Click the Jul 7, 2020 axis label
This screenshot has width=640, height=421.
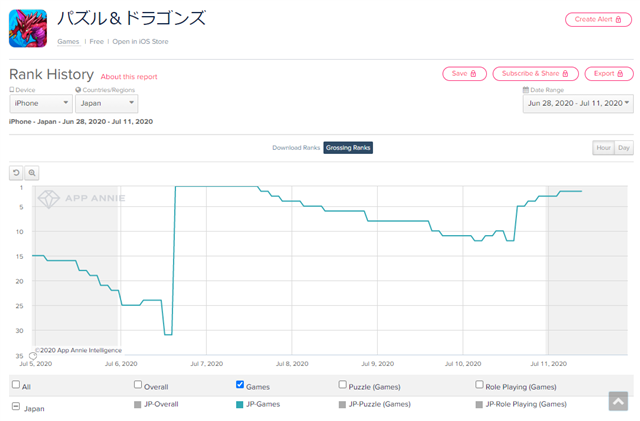pyautogui.click(x=207, y=364)
